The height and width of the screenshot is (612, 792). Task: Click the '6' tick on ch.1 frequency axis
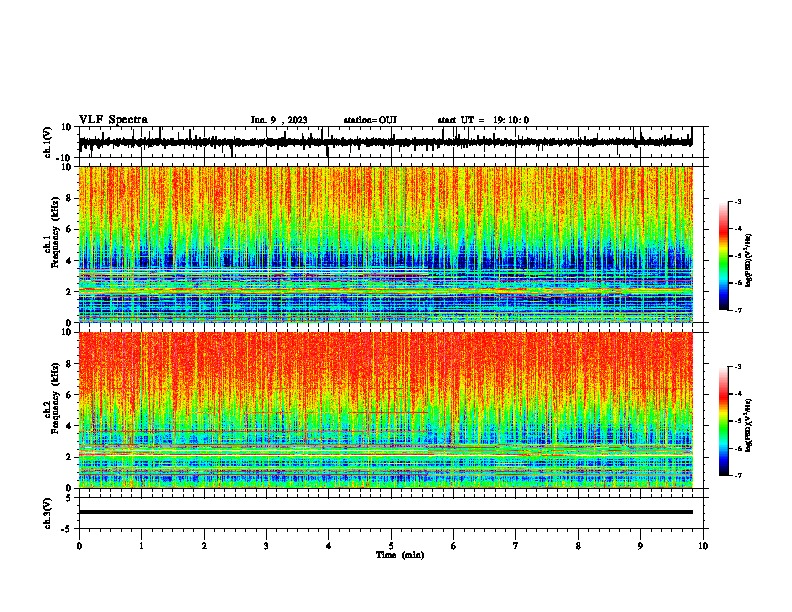coord(69,229)
